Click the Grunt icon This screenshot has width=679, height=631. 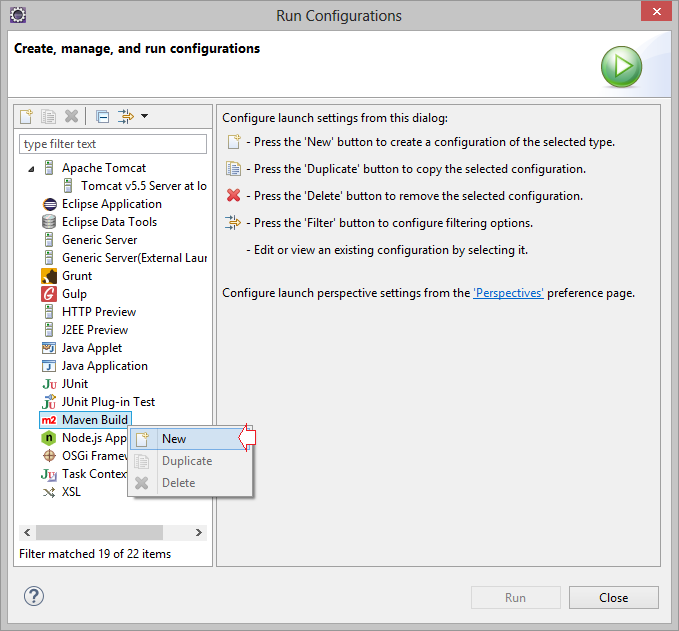pos(49,276)
